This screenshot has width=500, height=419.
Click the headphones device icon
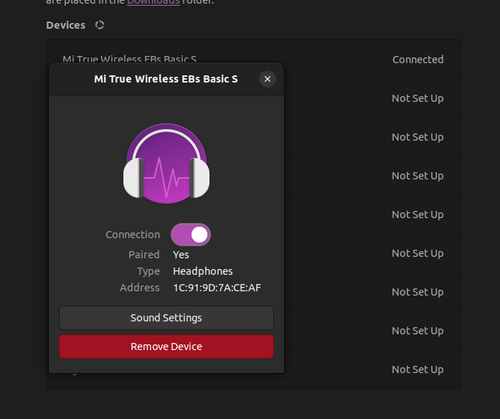click(166, 164)
